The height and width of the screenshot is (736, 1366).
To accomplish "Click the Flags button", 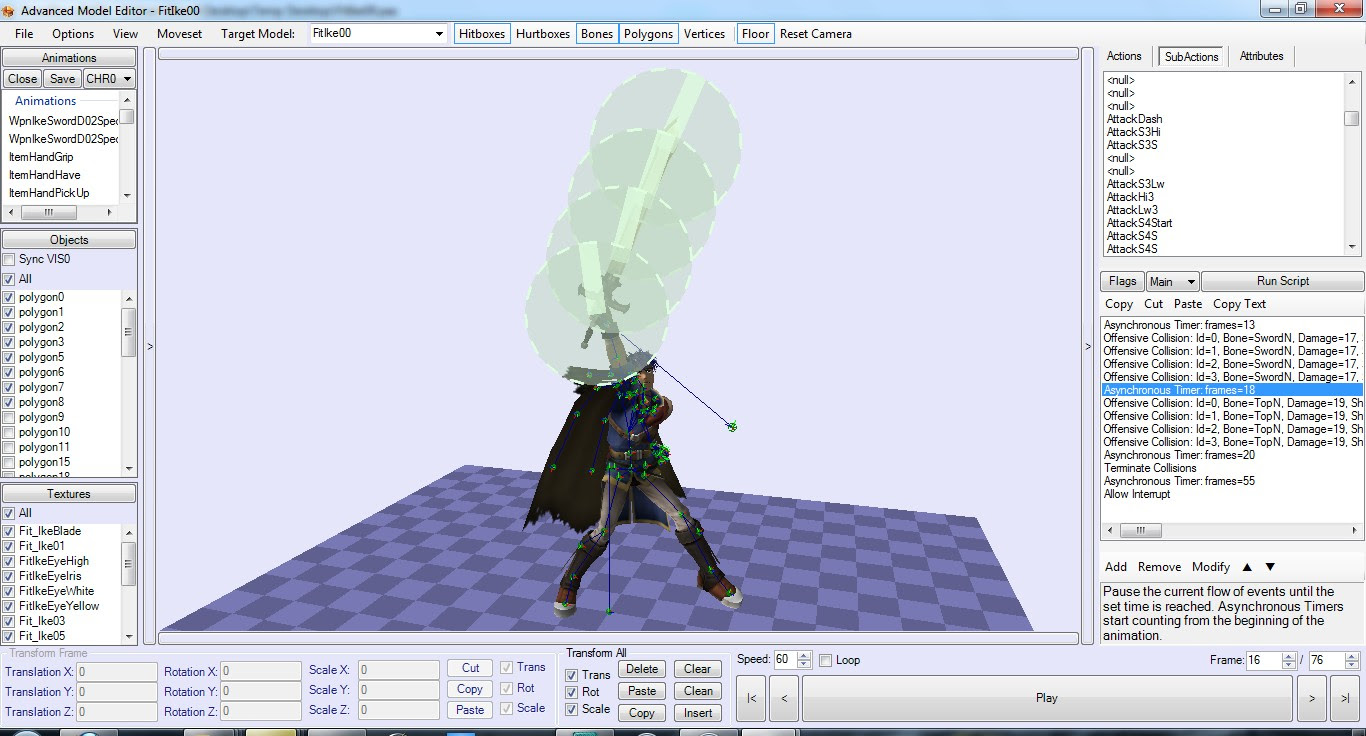I will pos(1122,282).
